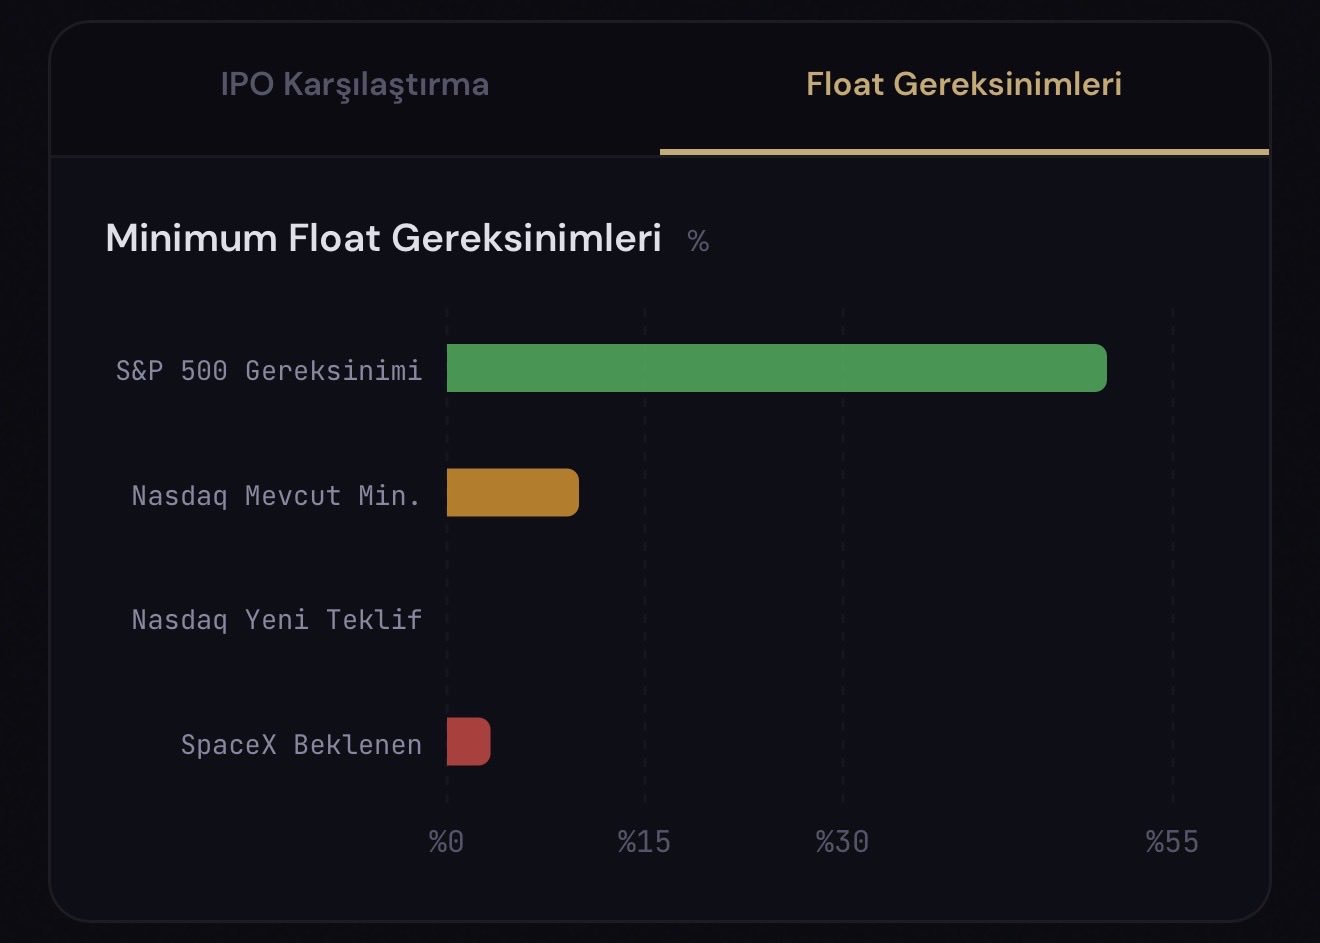This screenshot has height=943, width=1320.
Task: Select the Nasdaq Mevcut Min. row label
Action: (276, 496)
